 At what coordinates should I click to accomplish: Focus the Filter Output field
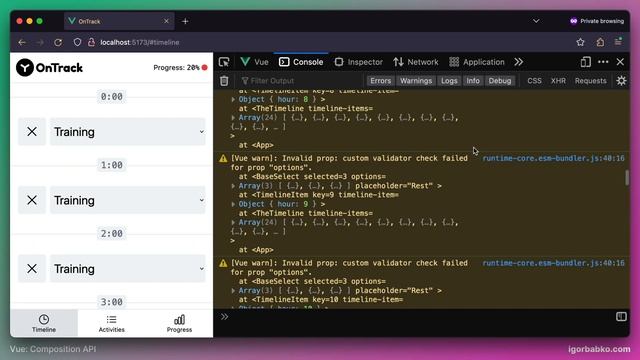click(300, 81)
